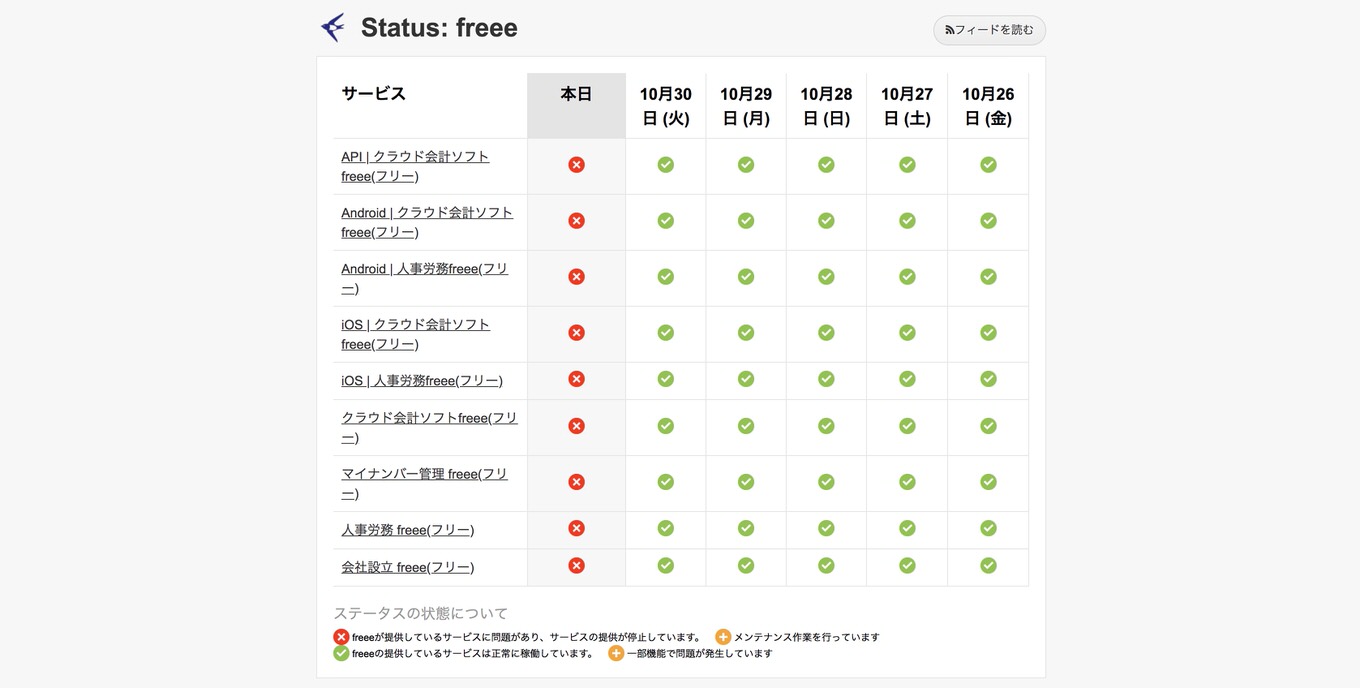The height and width of the screenshot is (688, 1360).
Task: Open クラウド会計ソフトfreee(フリー) service link
Action: click(x=429, y=428)
